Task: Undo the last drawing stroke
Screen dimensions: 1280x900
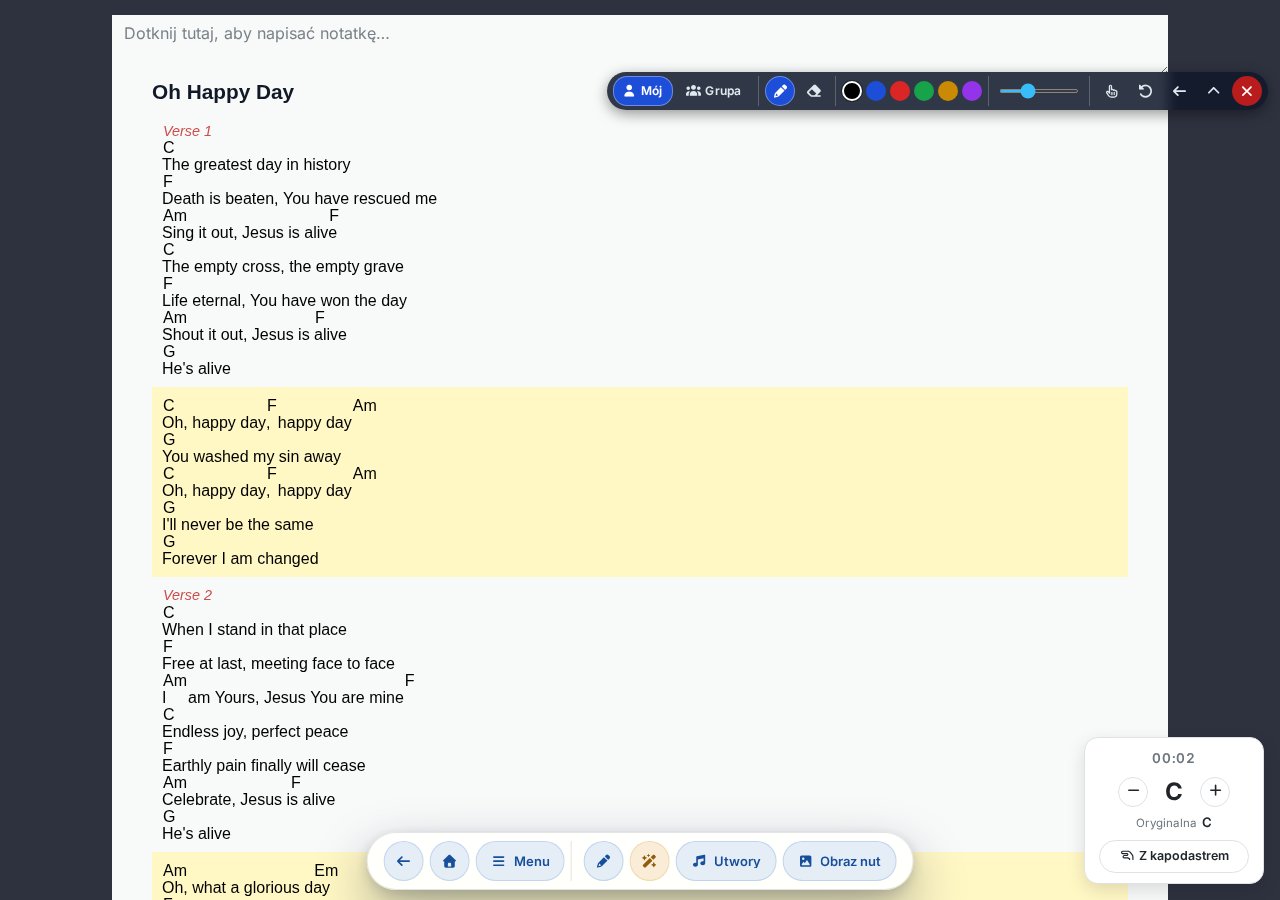Action: pyautogui.click(x=1145, y=91)
